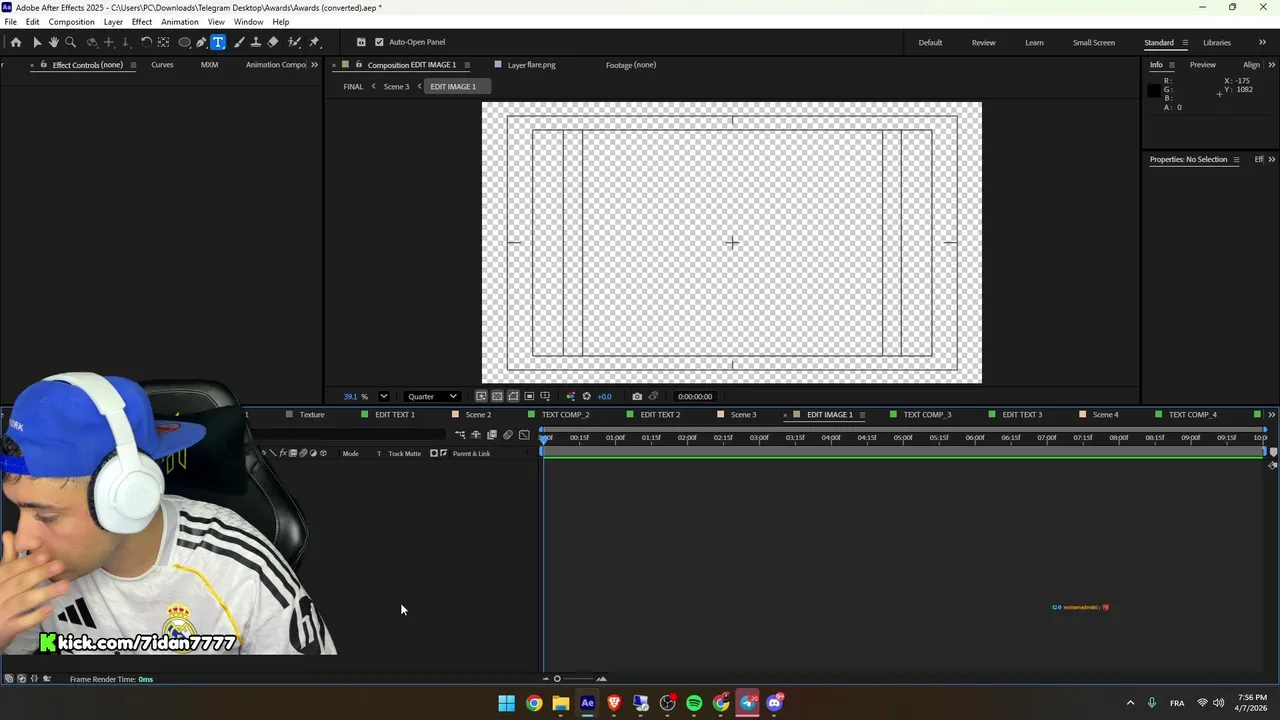This screenshot has height=720, width=1280.
Task: Open the File menu
Action: pyautogui.click(x=10, y=22)
